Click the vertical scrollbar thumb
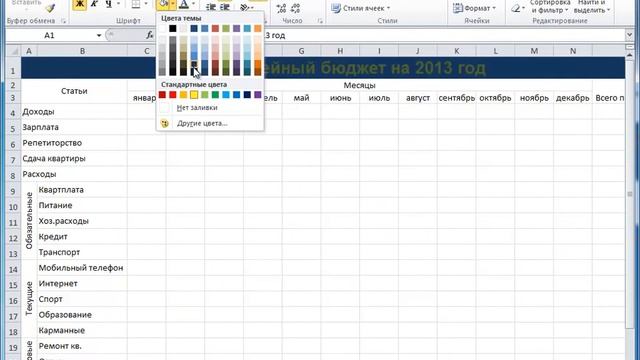This screenshot has height=360, width=640. (629, 194)
